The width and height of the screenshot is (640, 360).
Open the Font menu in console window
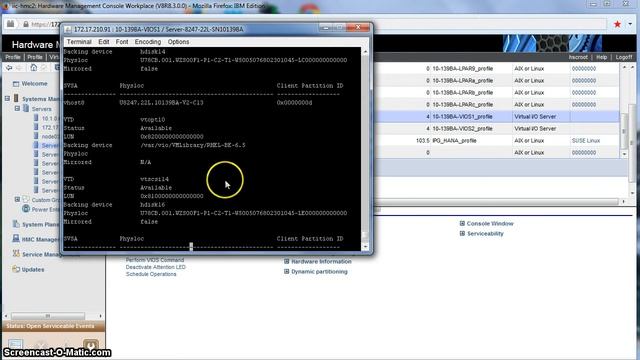122,42
